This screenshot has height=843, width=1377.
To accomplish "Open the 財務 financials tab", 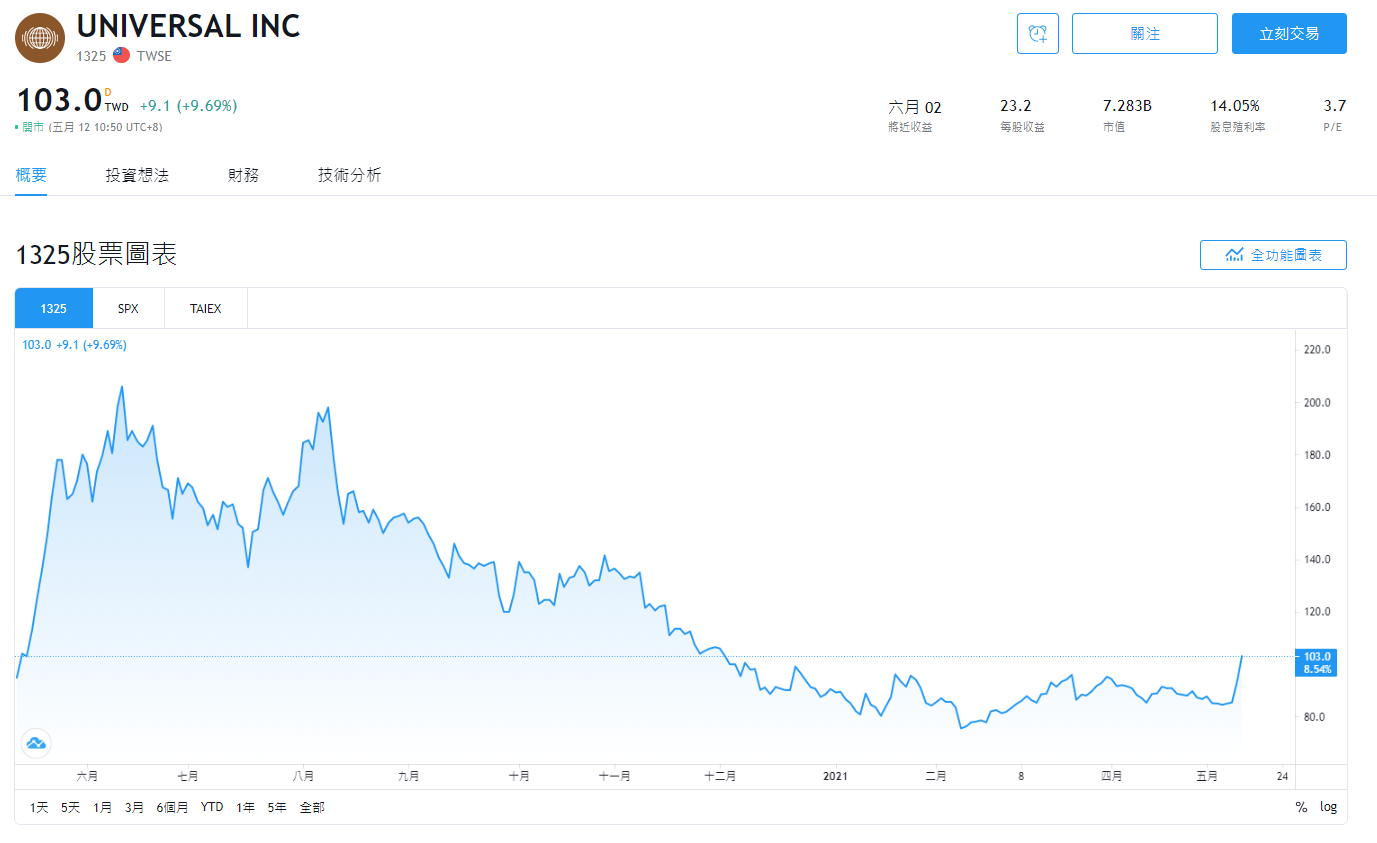I will pyautogui.click(x=243, y=175).
